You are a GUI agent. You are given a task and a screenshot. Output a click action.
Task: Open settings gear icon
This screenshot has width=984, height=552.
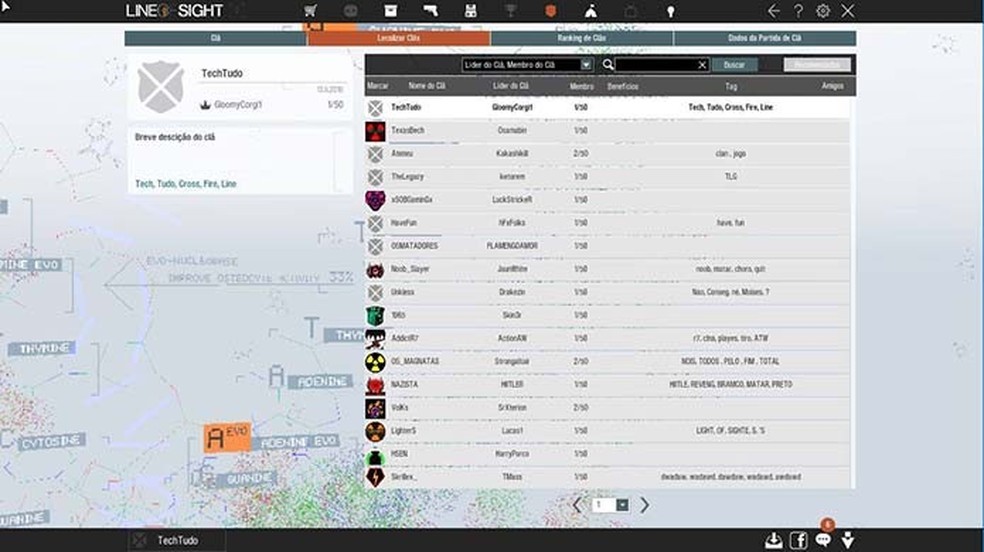point(823,11)
